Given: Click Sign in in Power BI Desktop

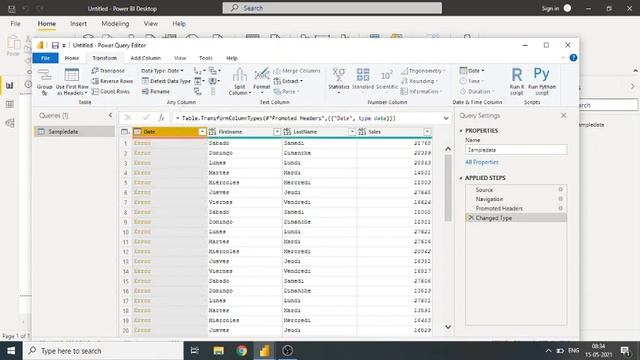Looking at the screenshot, I should pyautogui.click(x=550, y=8).
